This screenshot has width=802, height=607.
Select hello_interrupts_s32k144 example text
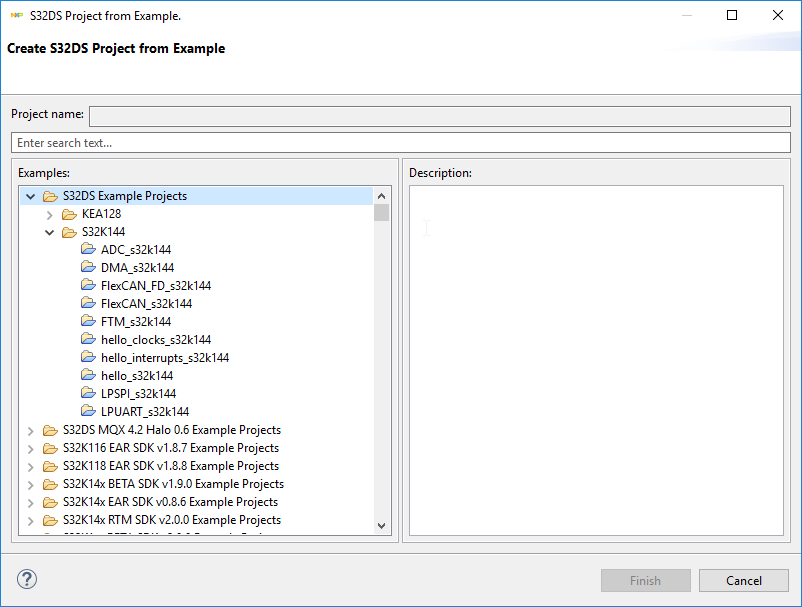click(x=165, y=357)
